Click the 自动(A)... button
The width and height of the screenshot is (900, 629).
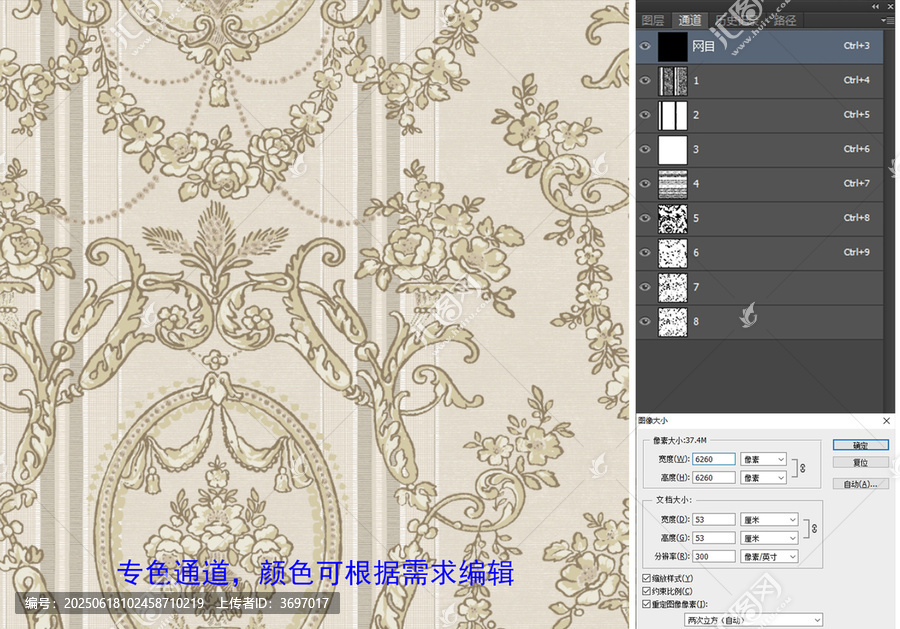tap(860, 484)
